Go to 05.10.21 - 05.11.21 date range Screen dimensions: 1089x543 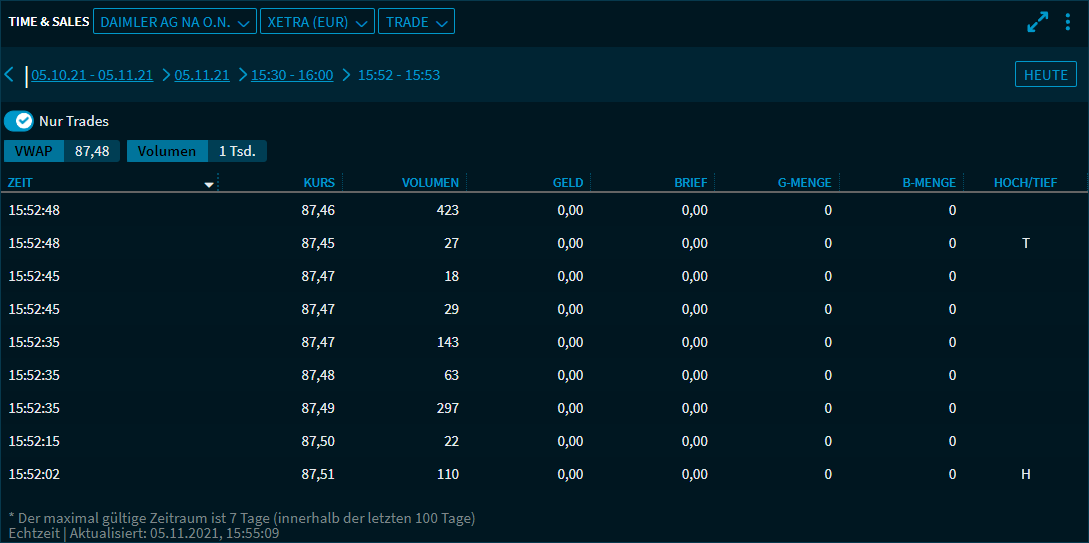(x=92, y=75)
